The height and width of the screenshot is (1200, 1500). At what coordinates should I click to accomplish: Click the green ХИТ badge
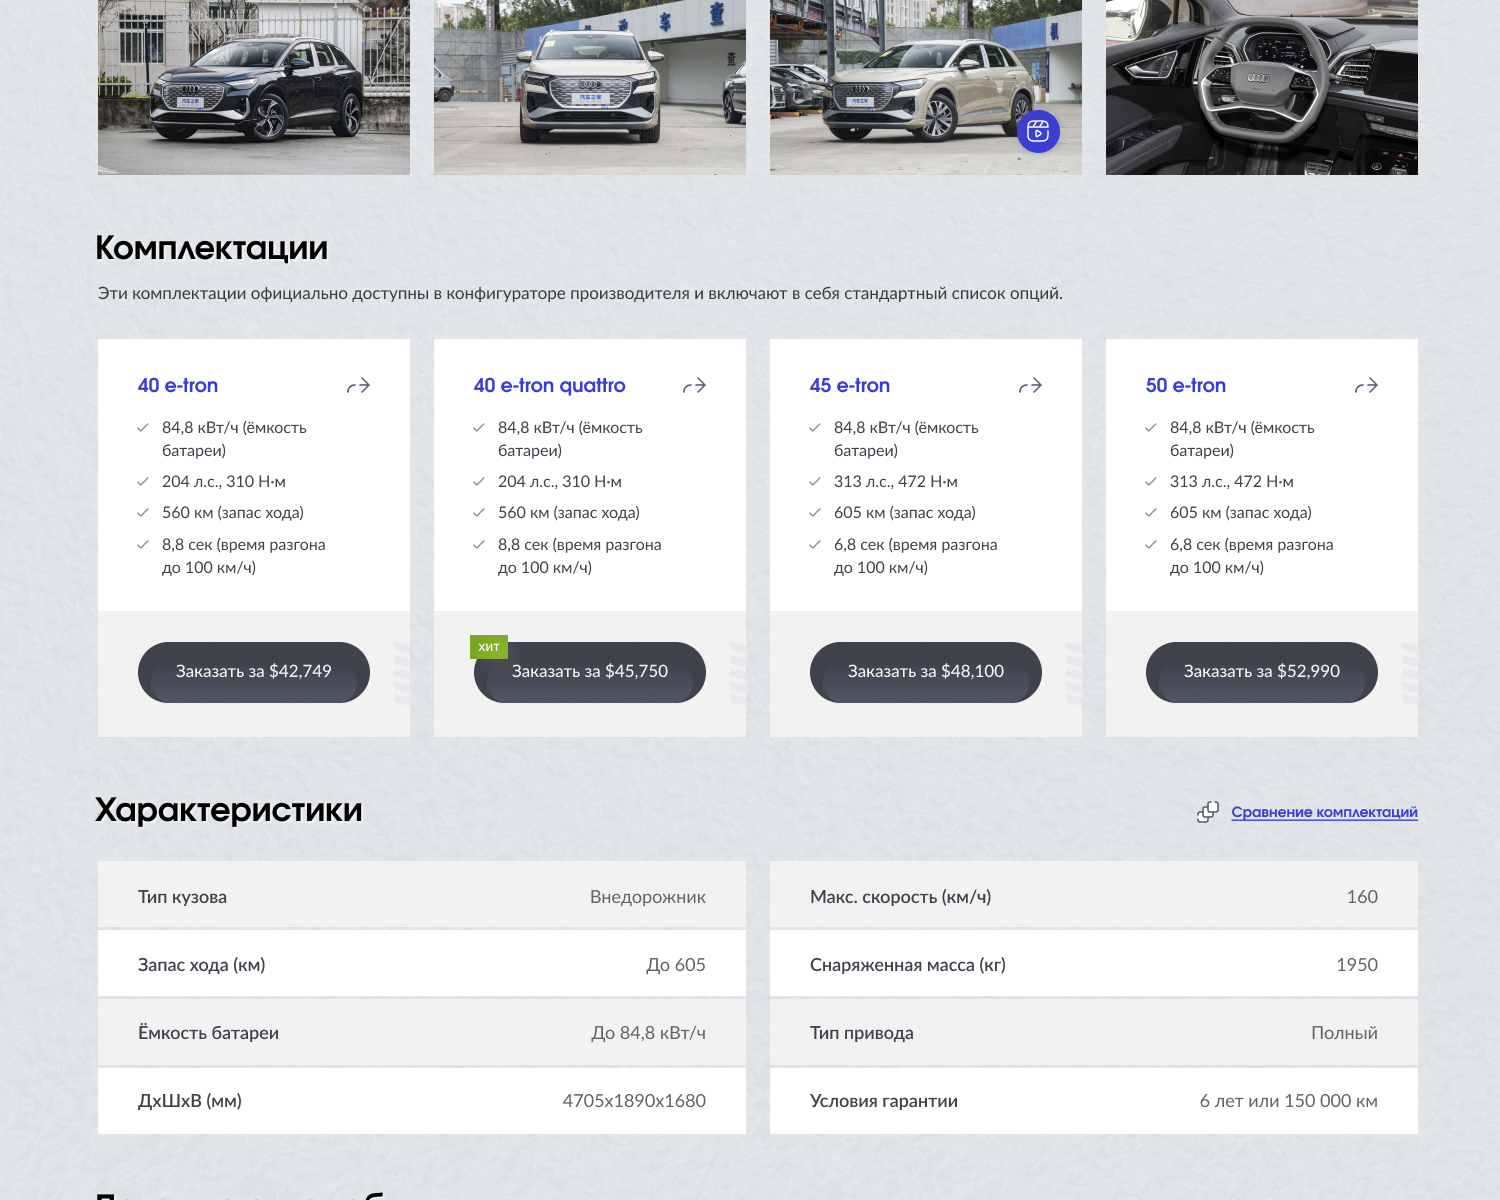coord(489,647)
